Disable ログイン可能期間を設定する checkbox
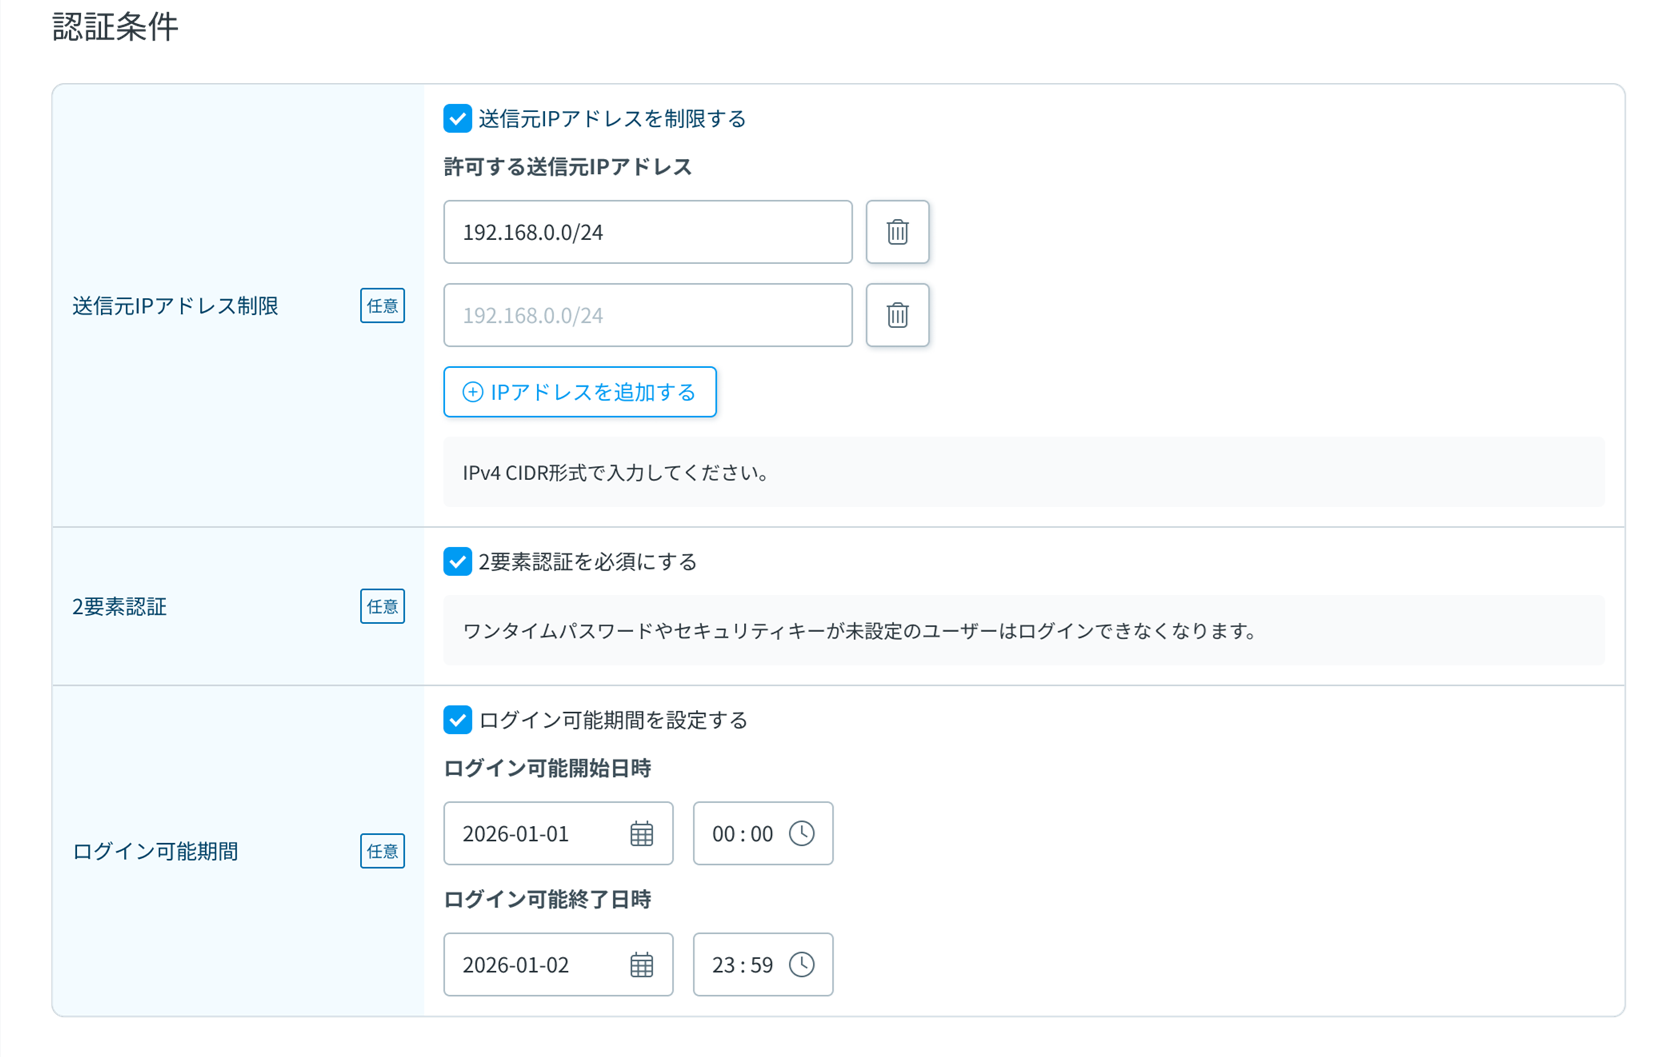Viewport: 1677px width, 1057px height. [x=457, y=720]
